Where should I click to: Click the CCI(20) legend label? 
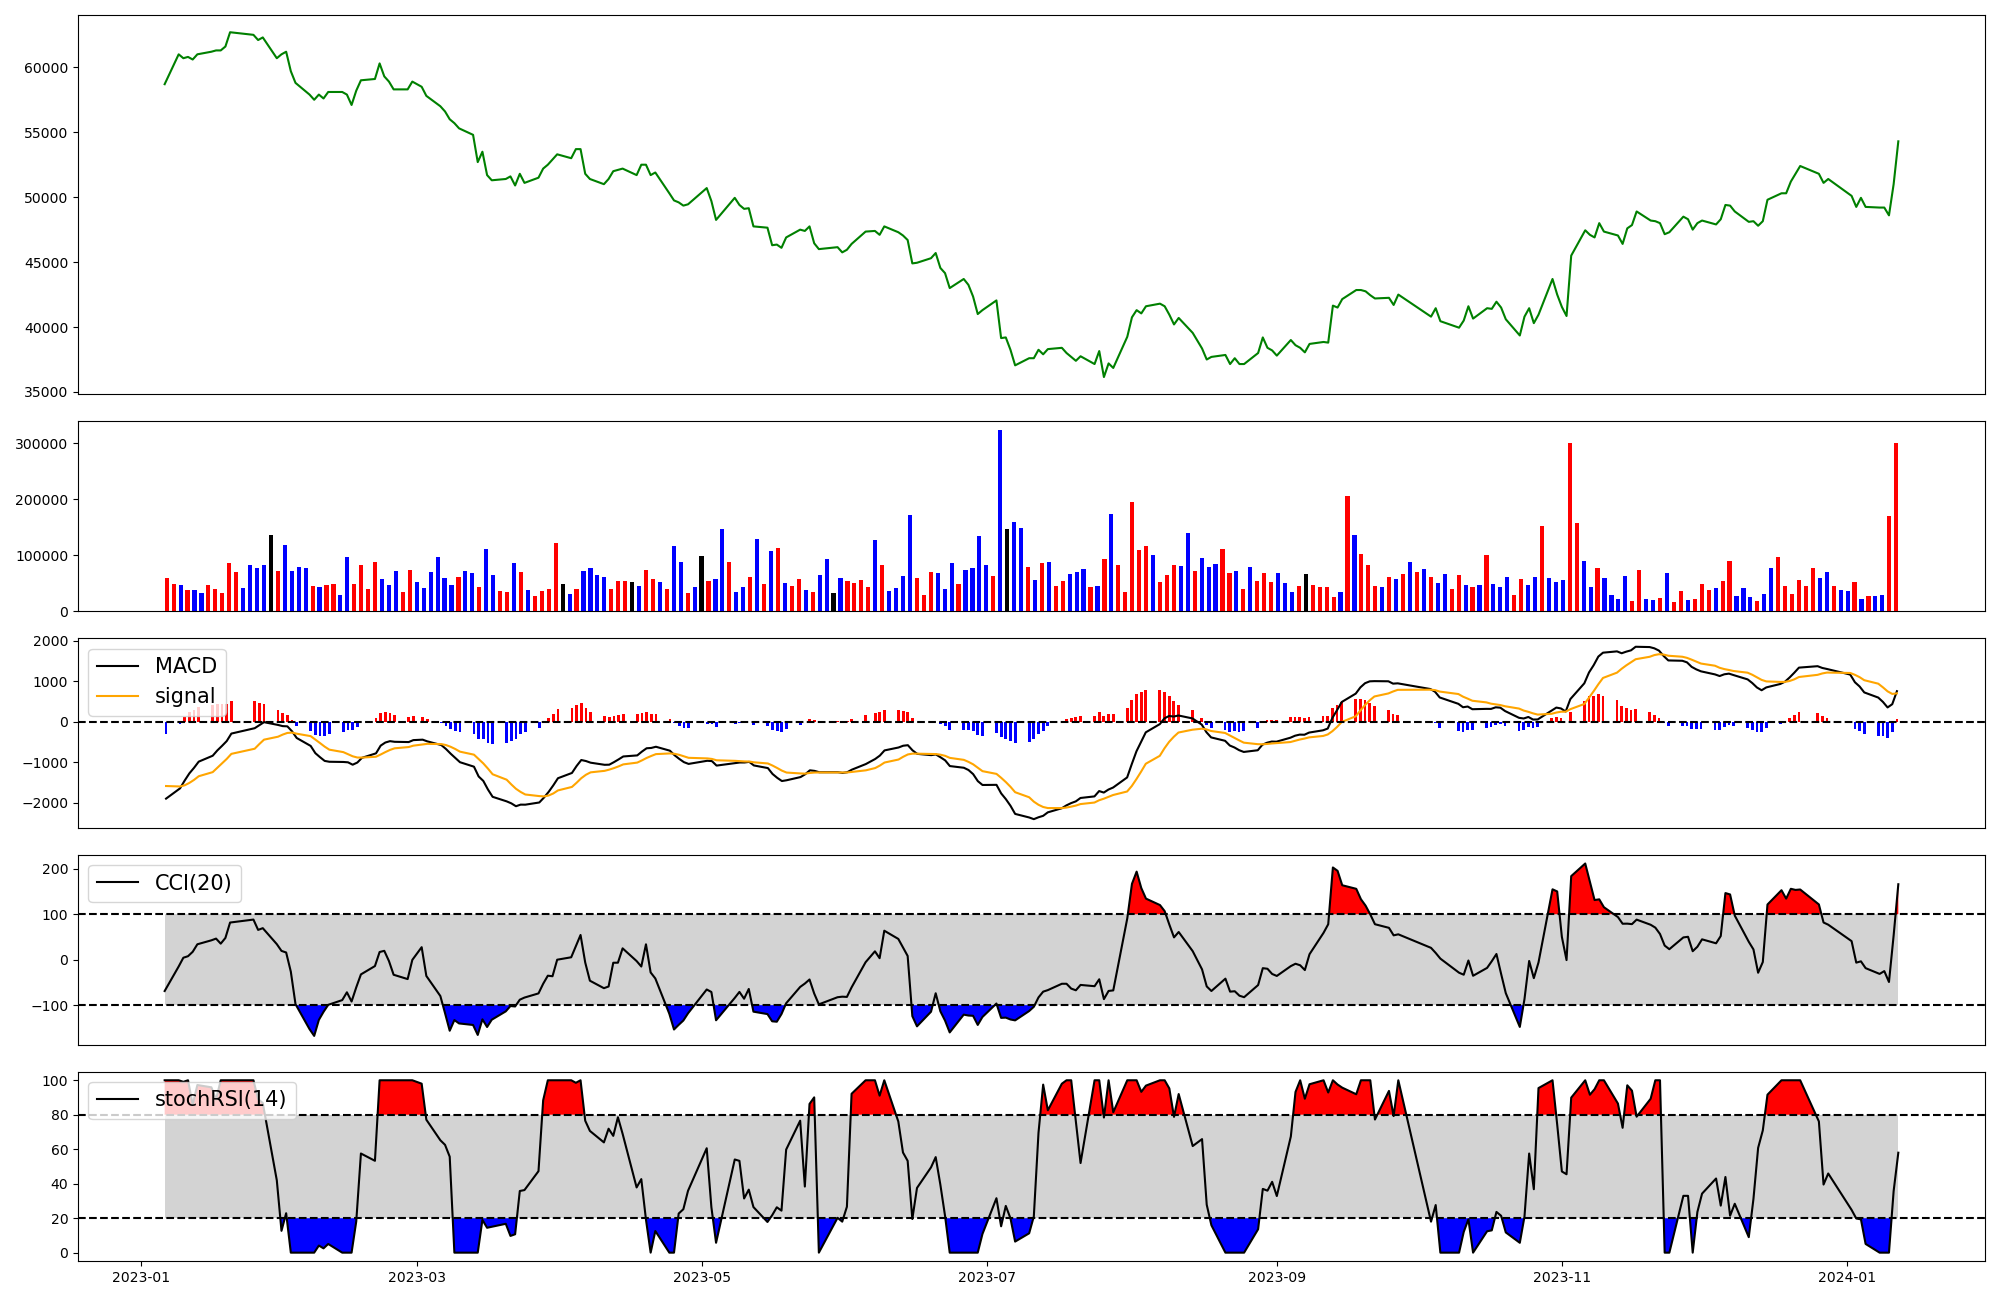coord(192,883)
